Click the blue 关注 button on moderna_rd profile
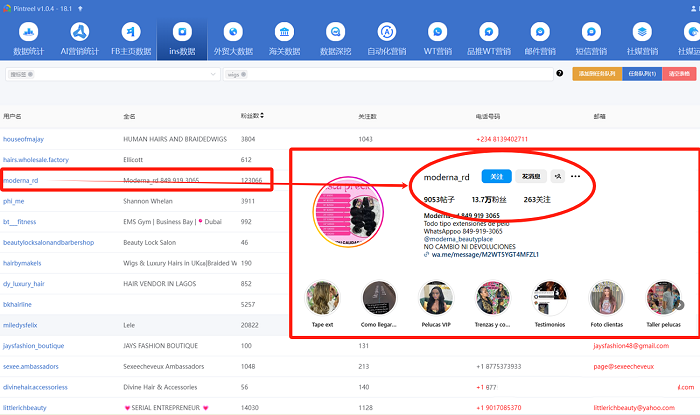This screenshot has height=415, width=700. [x=496, y=177]
